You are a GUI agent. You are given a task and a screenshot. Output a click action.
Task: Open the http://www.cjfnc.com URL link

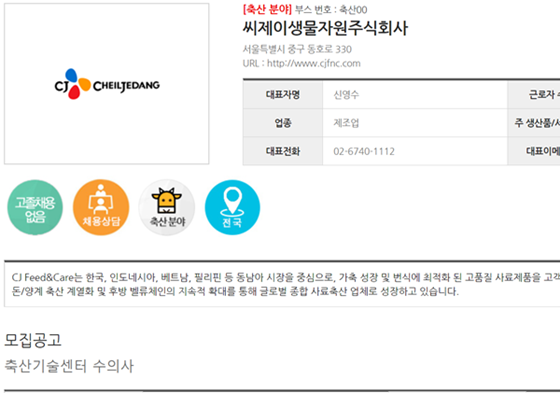314,64
